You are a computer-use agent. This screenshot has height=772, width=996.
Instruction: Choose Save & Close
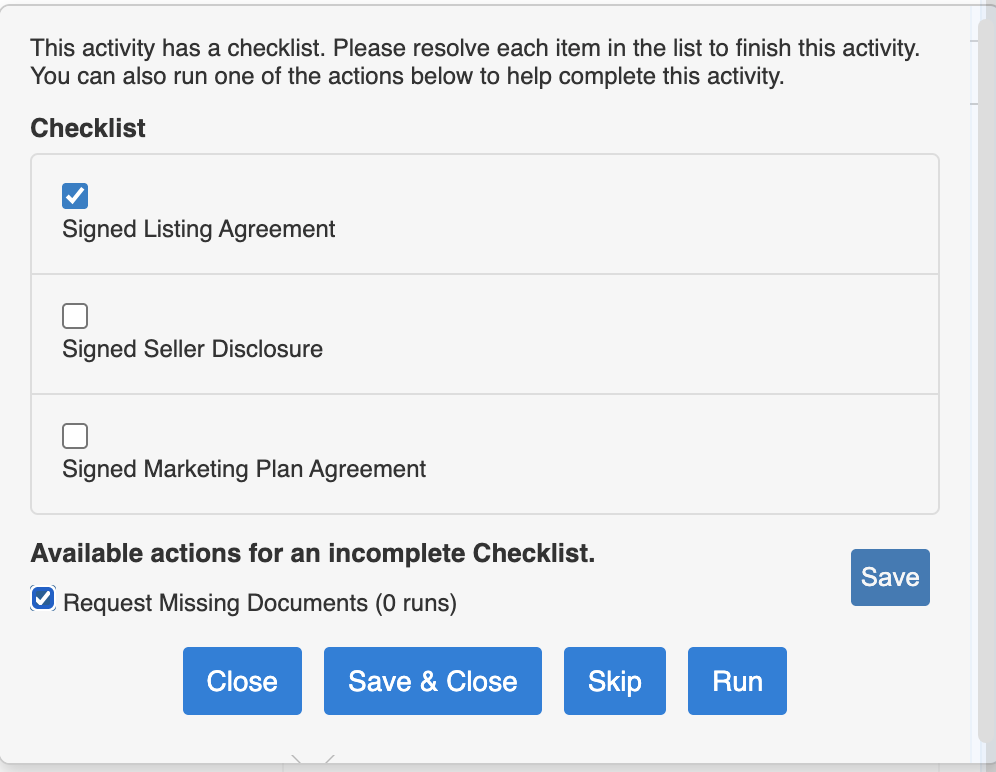[432, 681]
